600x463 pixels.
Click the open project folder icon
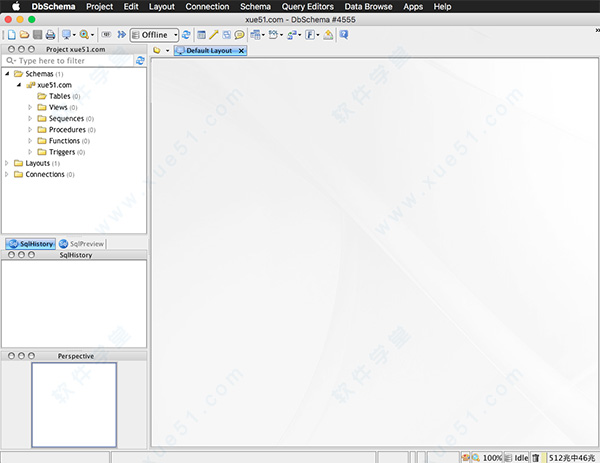click(24, 35)
